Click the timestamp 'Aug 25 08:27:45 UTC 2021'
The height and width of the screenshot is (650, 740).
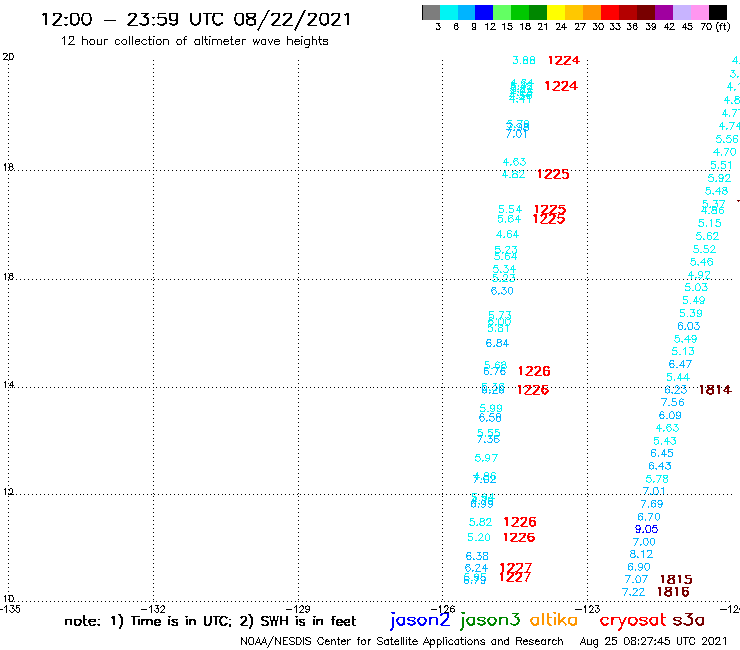654,642
